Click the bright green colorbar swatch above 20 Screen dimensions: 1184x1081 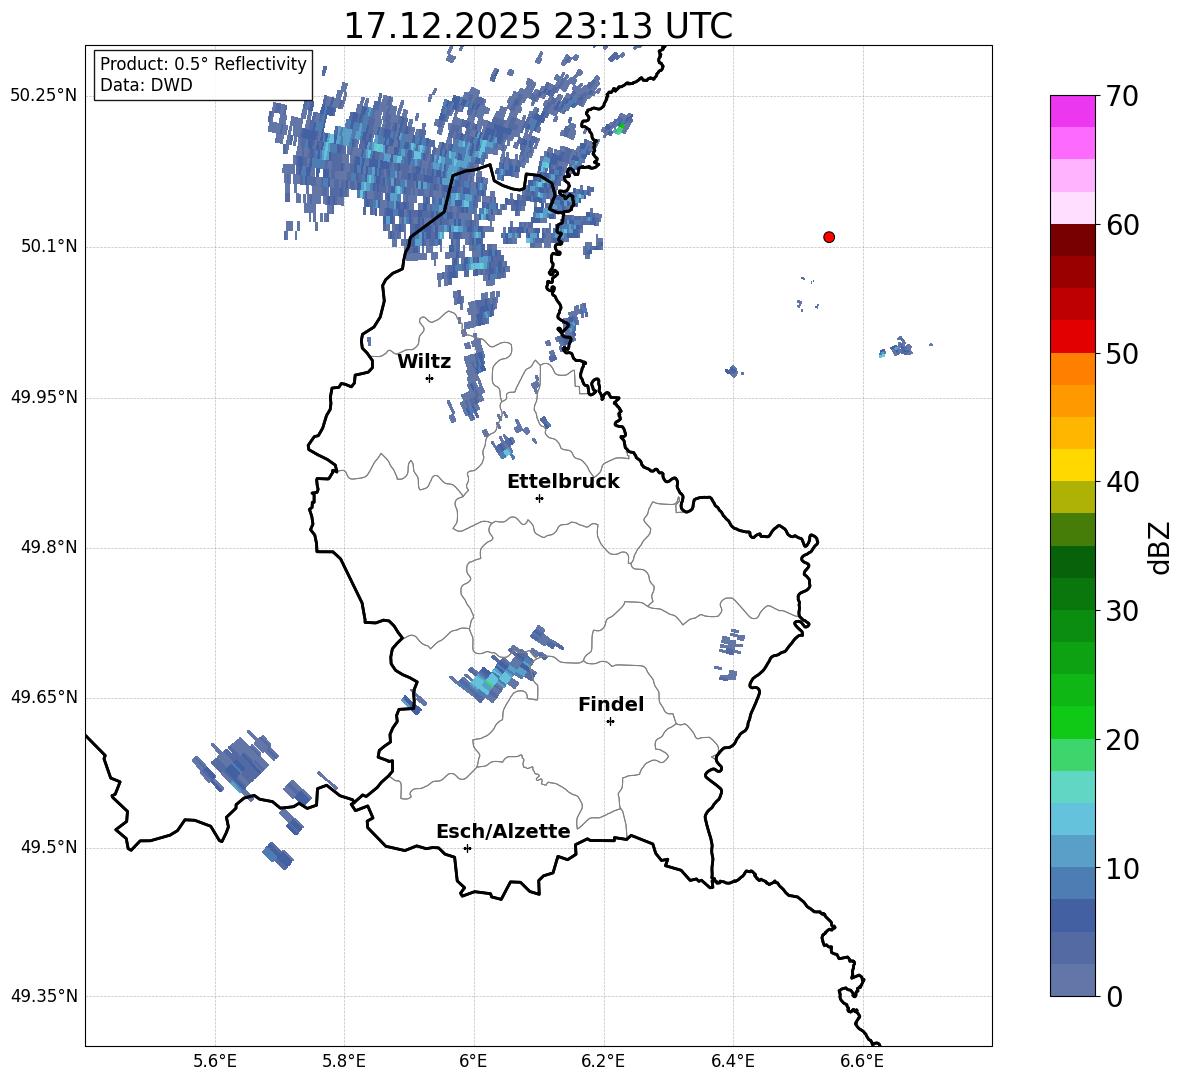pyautogui.click(x=1073, y=722)
